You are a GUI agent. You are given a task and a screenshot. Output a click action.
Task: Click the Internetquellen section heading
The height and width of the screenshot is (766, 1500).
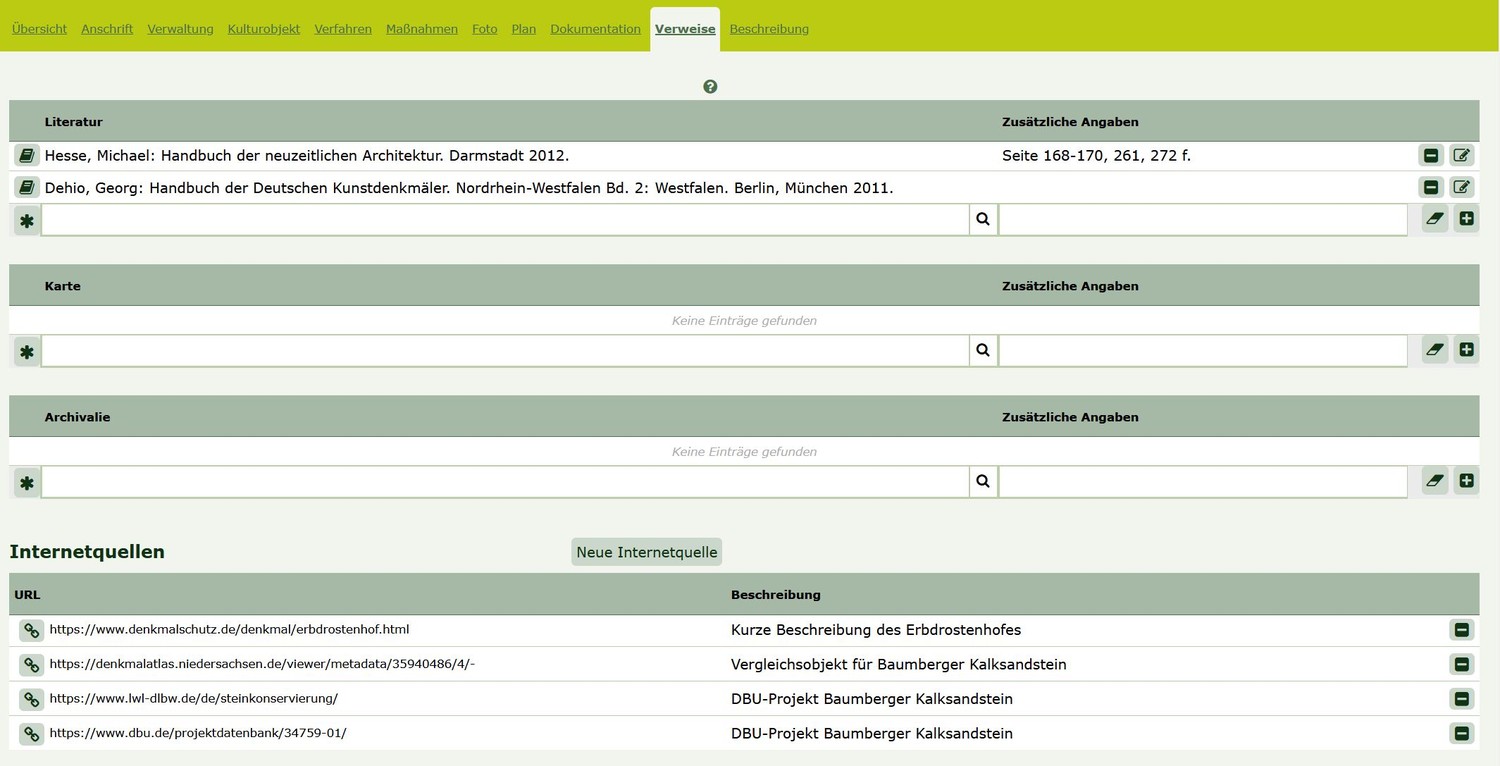[x=87, y=552]
